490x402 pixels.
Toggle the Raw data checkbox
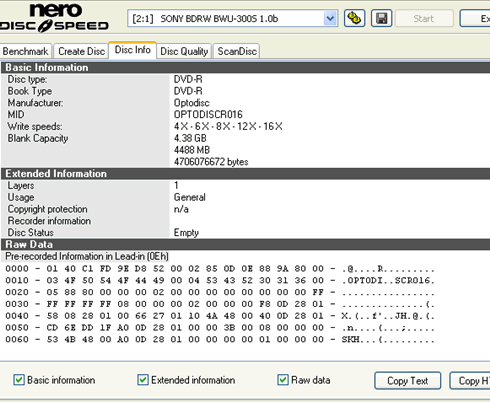point(283,380)
